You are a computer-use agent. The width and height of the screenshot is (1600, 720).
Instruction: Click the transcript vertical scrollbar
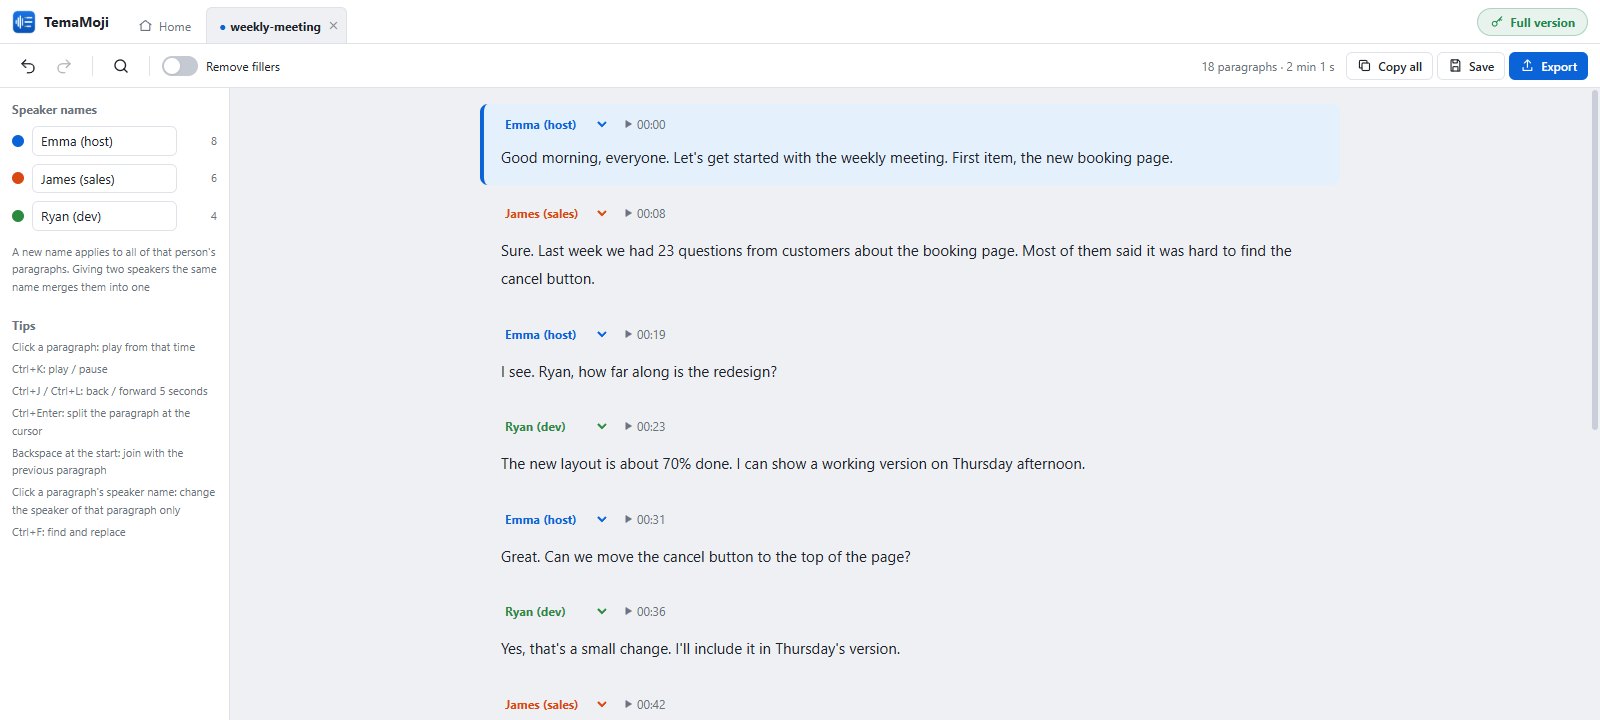[x=1594, y=260]
